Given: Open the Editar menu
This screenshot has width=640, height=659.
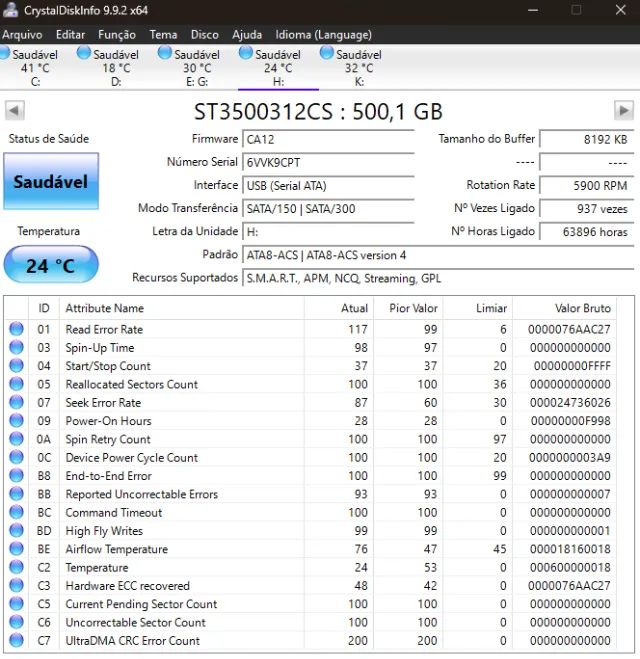Looking at the screenshot, I should point(70,34).
